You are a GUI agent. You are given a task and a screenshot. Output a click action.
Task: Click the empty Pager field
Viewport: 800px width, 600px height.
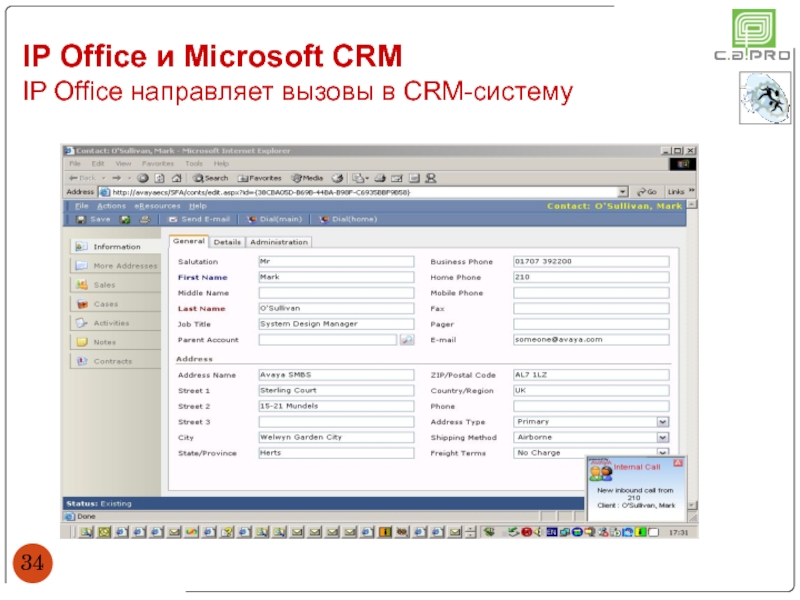[591, 324]
